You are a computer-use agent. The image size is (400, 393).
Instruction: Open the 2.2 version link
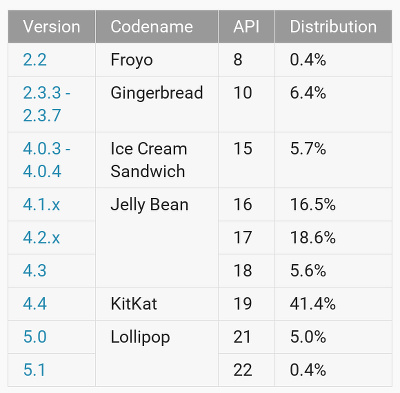(35, 60)
